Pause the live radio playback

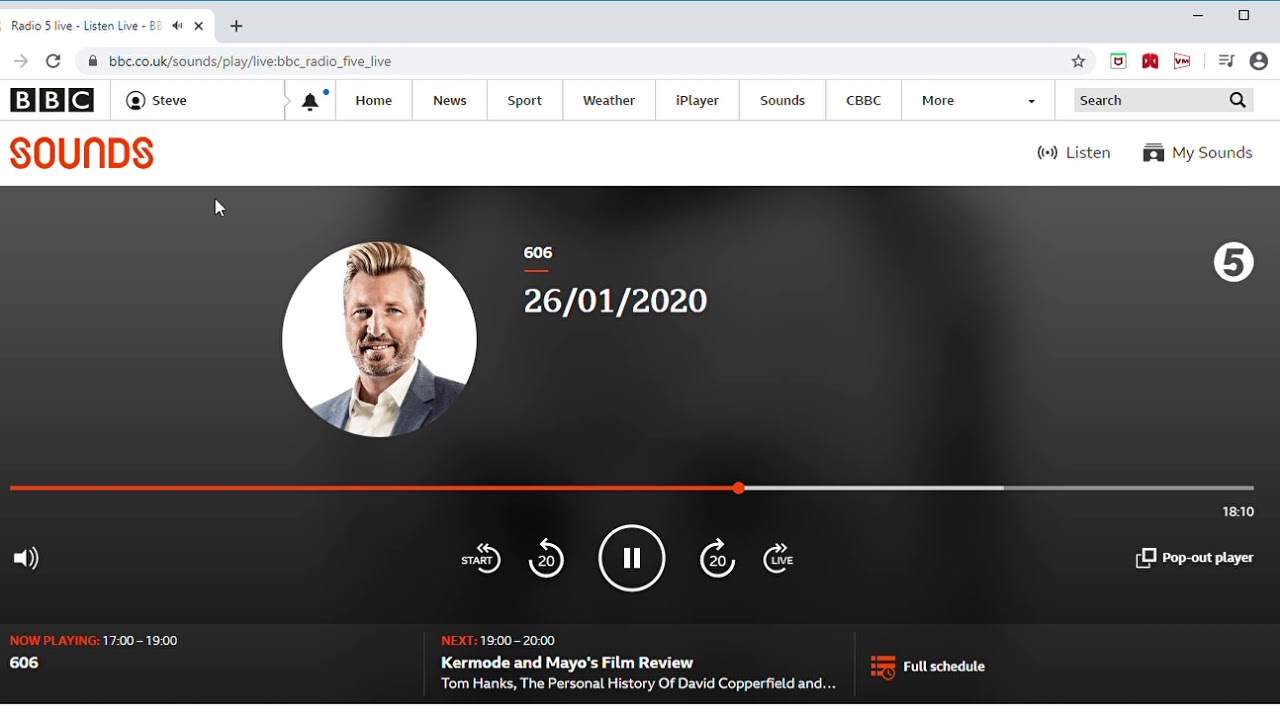632,558
